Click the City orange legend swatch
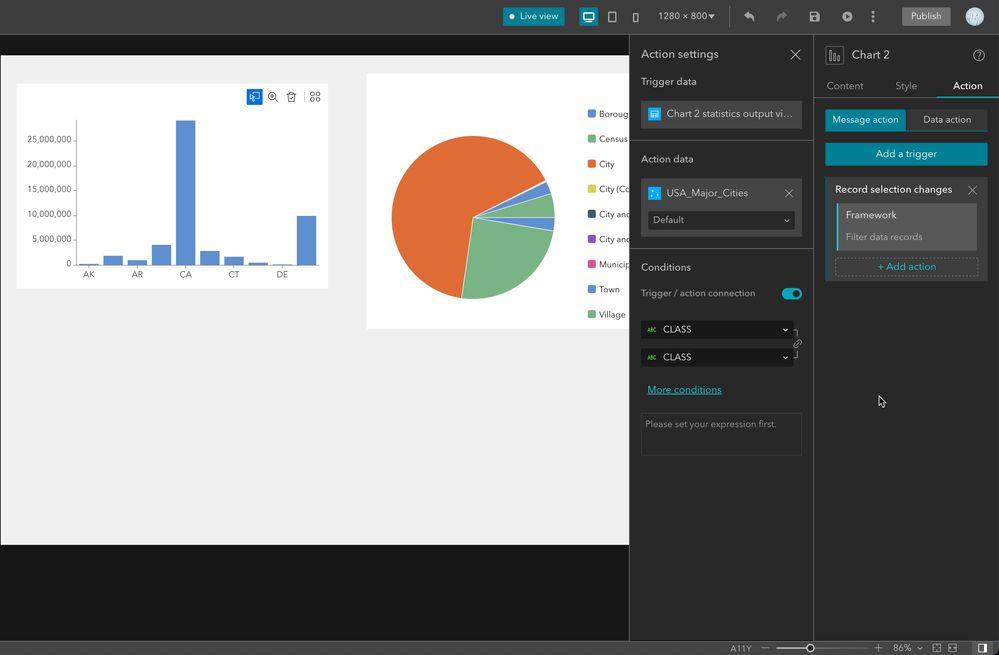The width and height of the screenshot is (999, 655). [x=591, y=164]
